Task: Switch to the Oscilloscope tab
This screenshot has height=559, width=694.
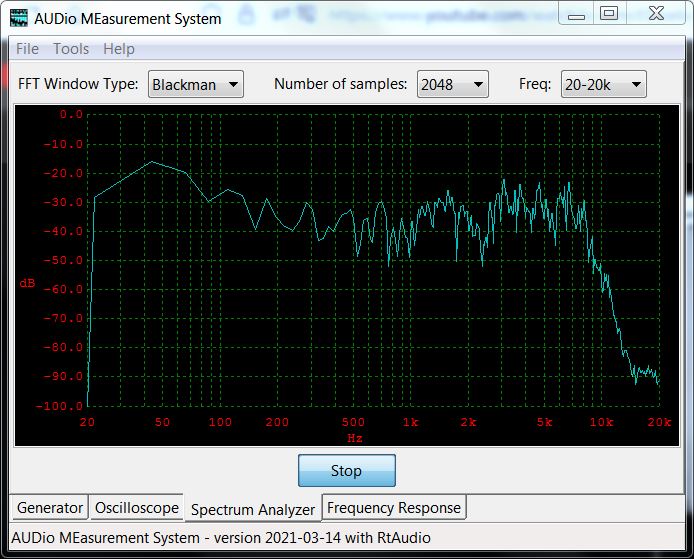Action: point(137,508)
